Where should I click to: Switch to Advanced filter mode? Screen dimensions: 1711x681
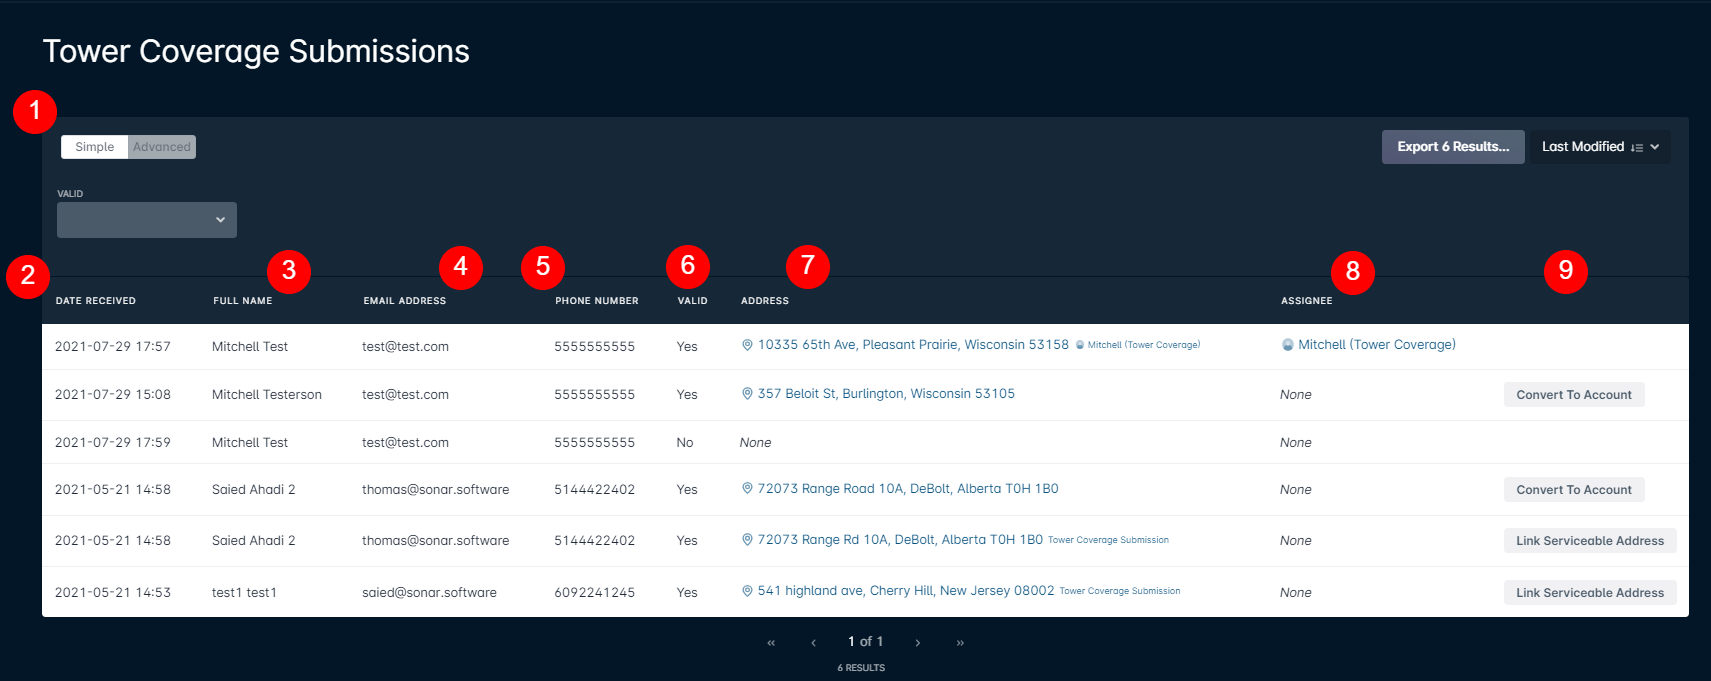tap(162, 147)
